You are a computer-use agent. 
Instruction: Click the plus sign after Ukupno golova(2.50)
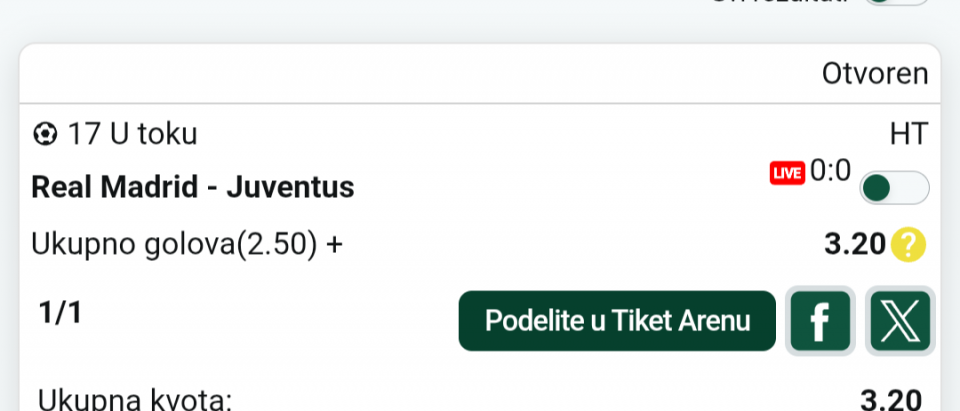coord(334,245)
